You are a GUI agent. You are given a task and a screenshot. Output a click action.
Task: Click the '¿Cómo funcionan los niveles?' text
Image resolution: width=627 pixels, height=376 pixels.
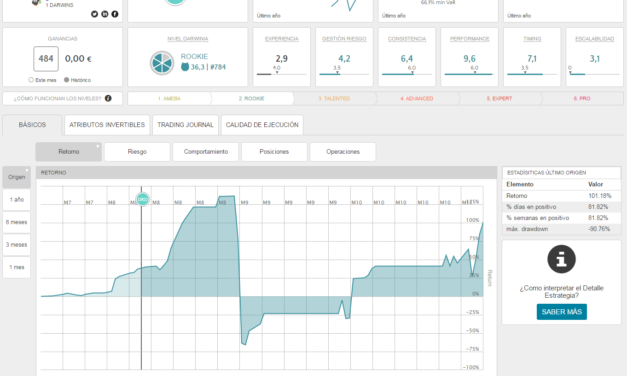(x=58, y=98)
